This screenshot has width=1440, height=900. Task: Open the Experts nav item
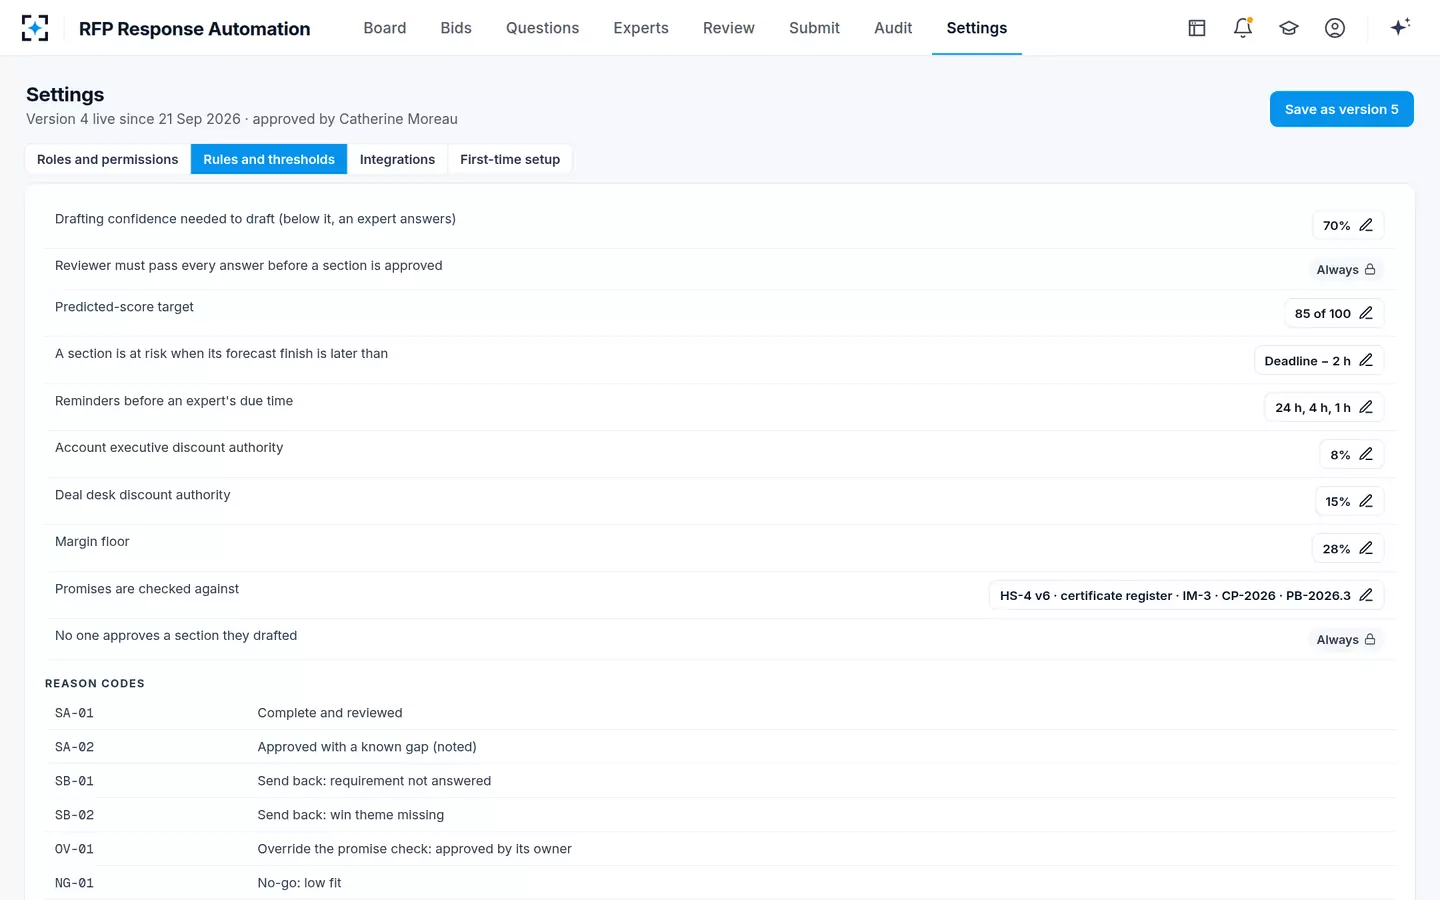pos(641,28)
